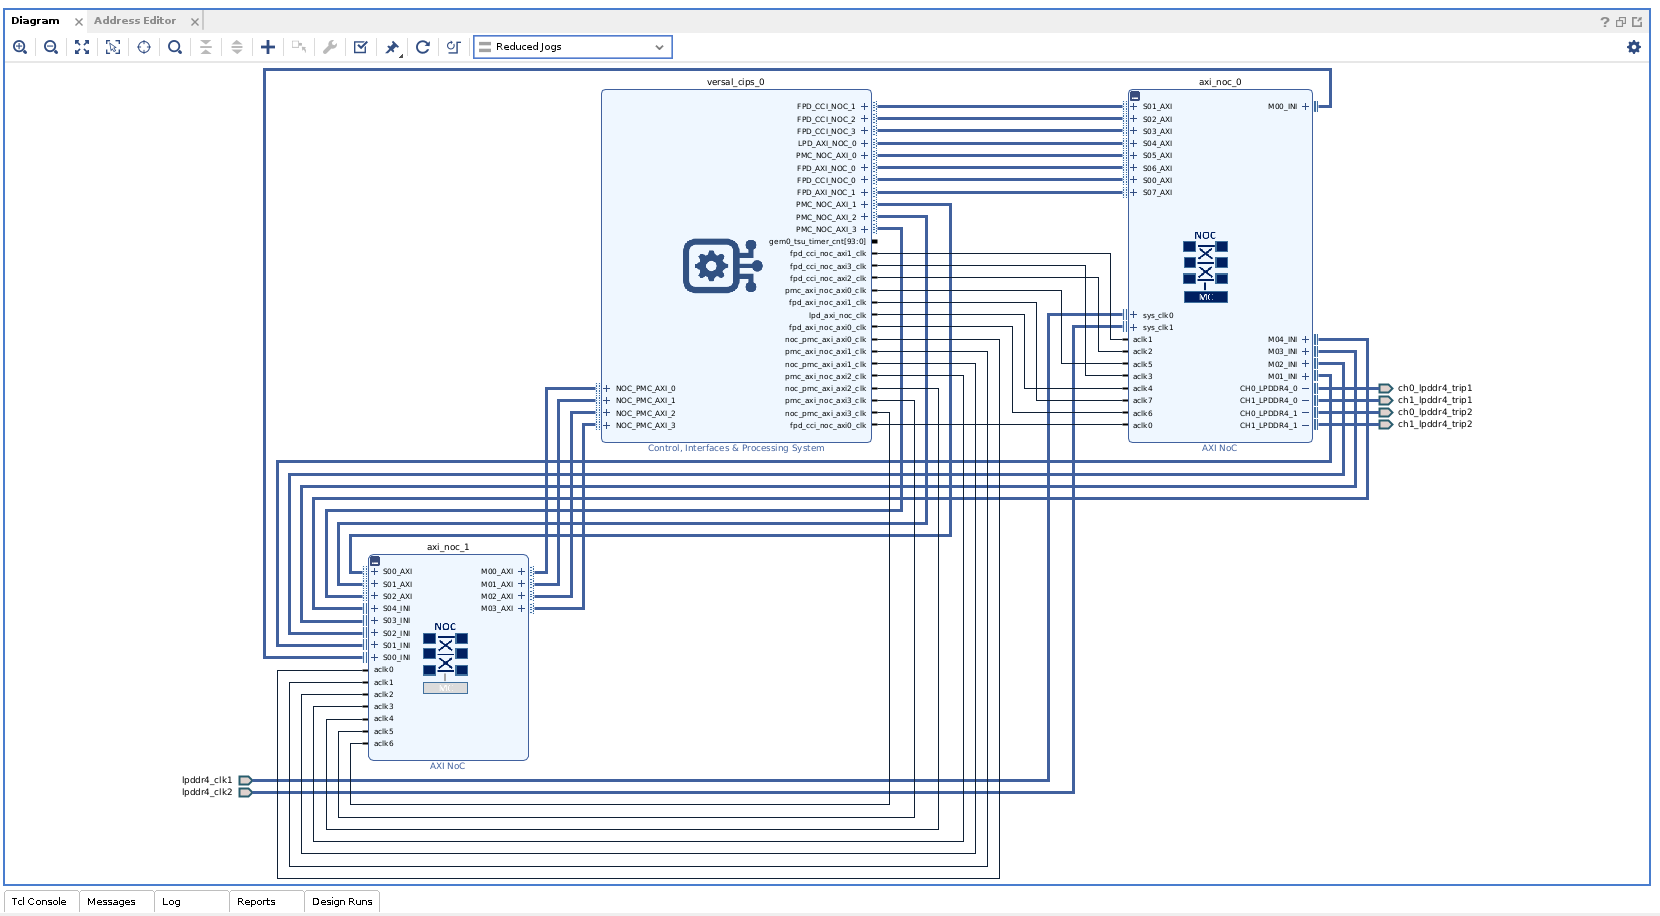The width and height of the screenshot is (1660, 916).
Task: Click the Zoom Fit icon
Action: tap(81, 47)
